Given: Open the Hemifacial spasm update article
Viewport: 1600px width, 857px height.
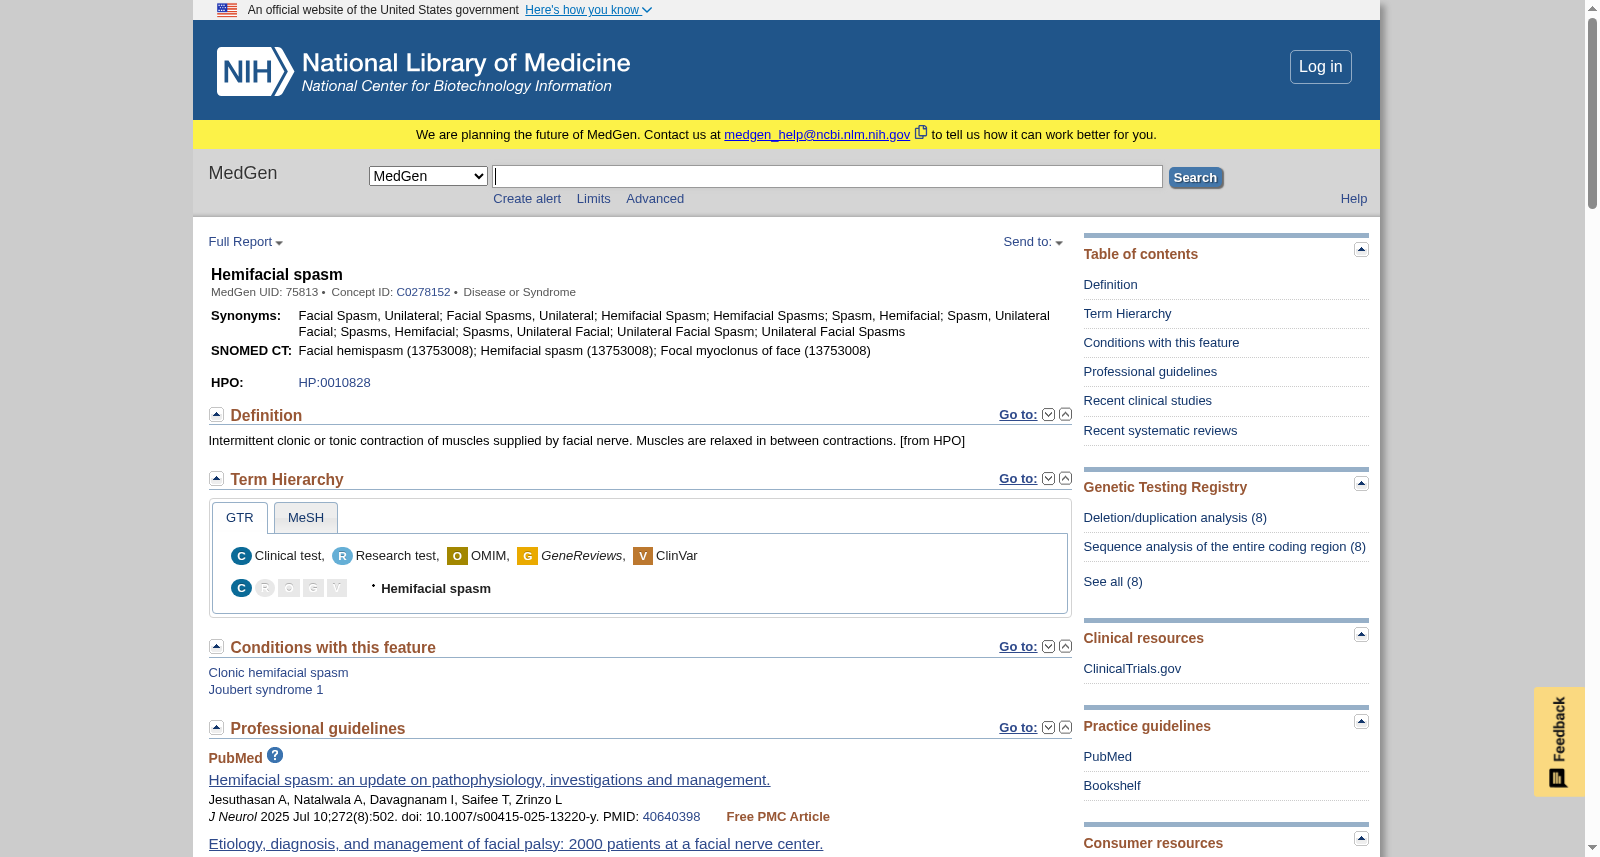Looking at the screenshot, I should click(489, 780).
